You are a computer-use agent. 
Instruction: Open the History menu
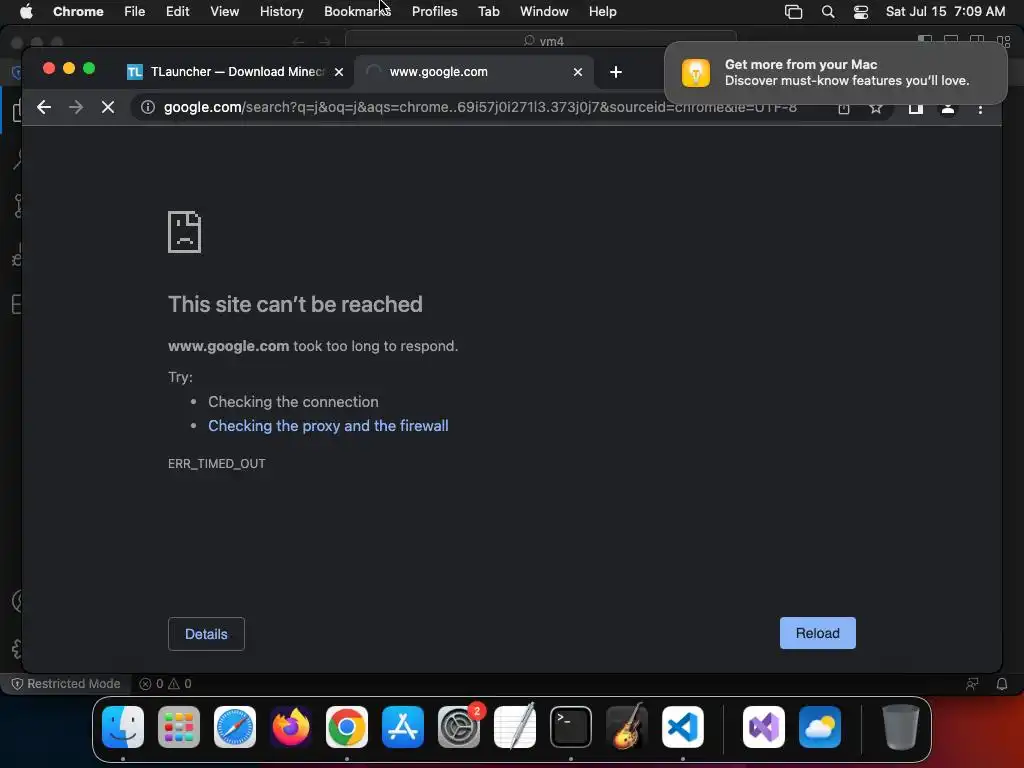pyautogui.click(x=281, y=12)
